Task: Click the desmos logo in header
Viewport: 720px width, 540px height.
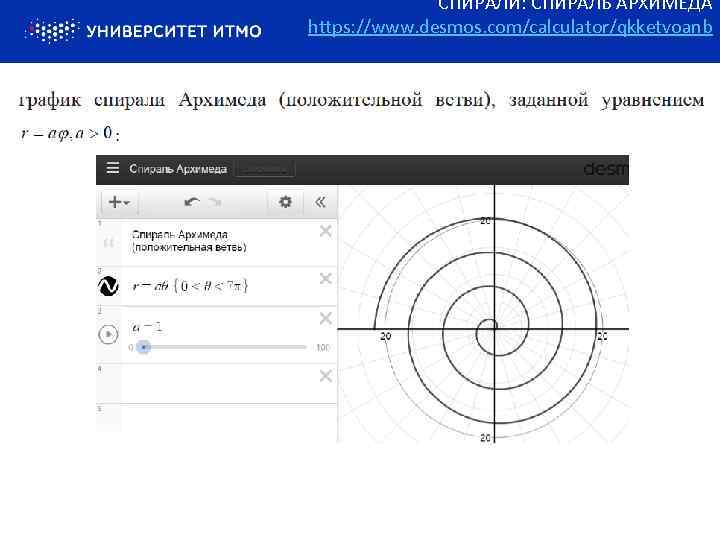Action: click(x=606, y=169)
